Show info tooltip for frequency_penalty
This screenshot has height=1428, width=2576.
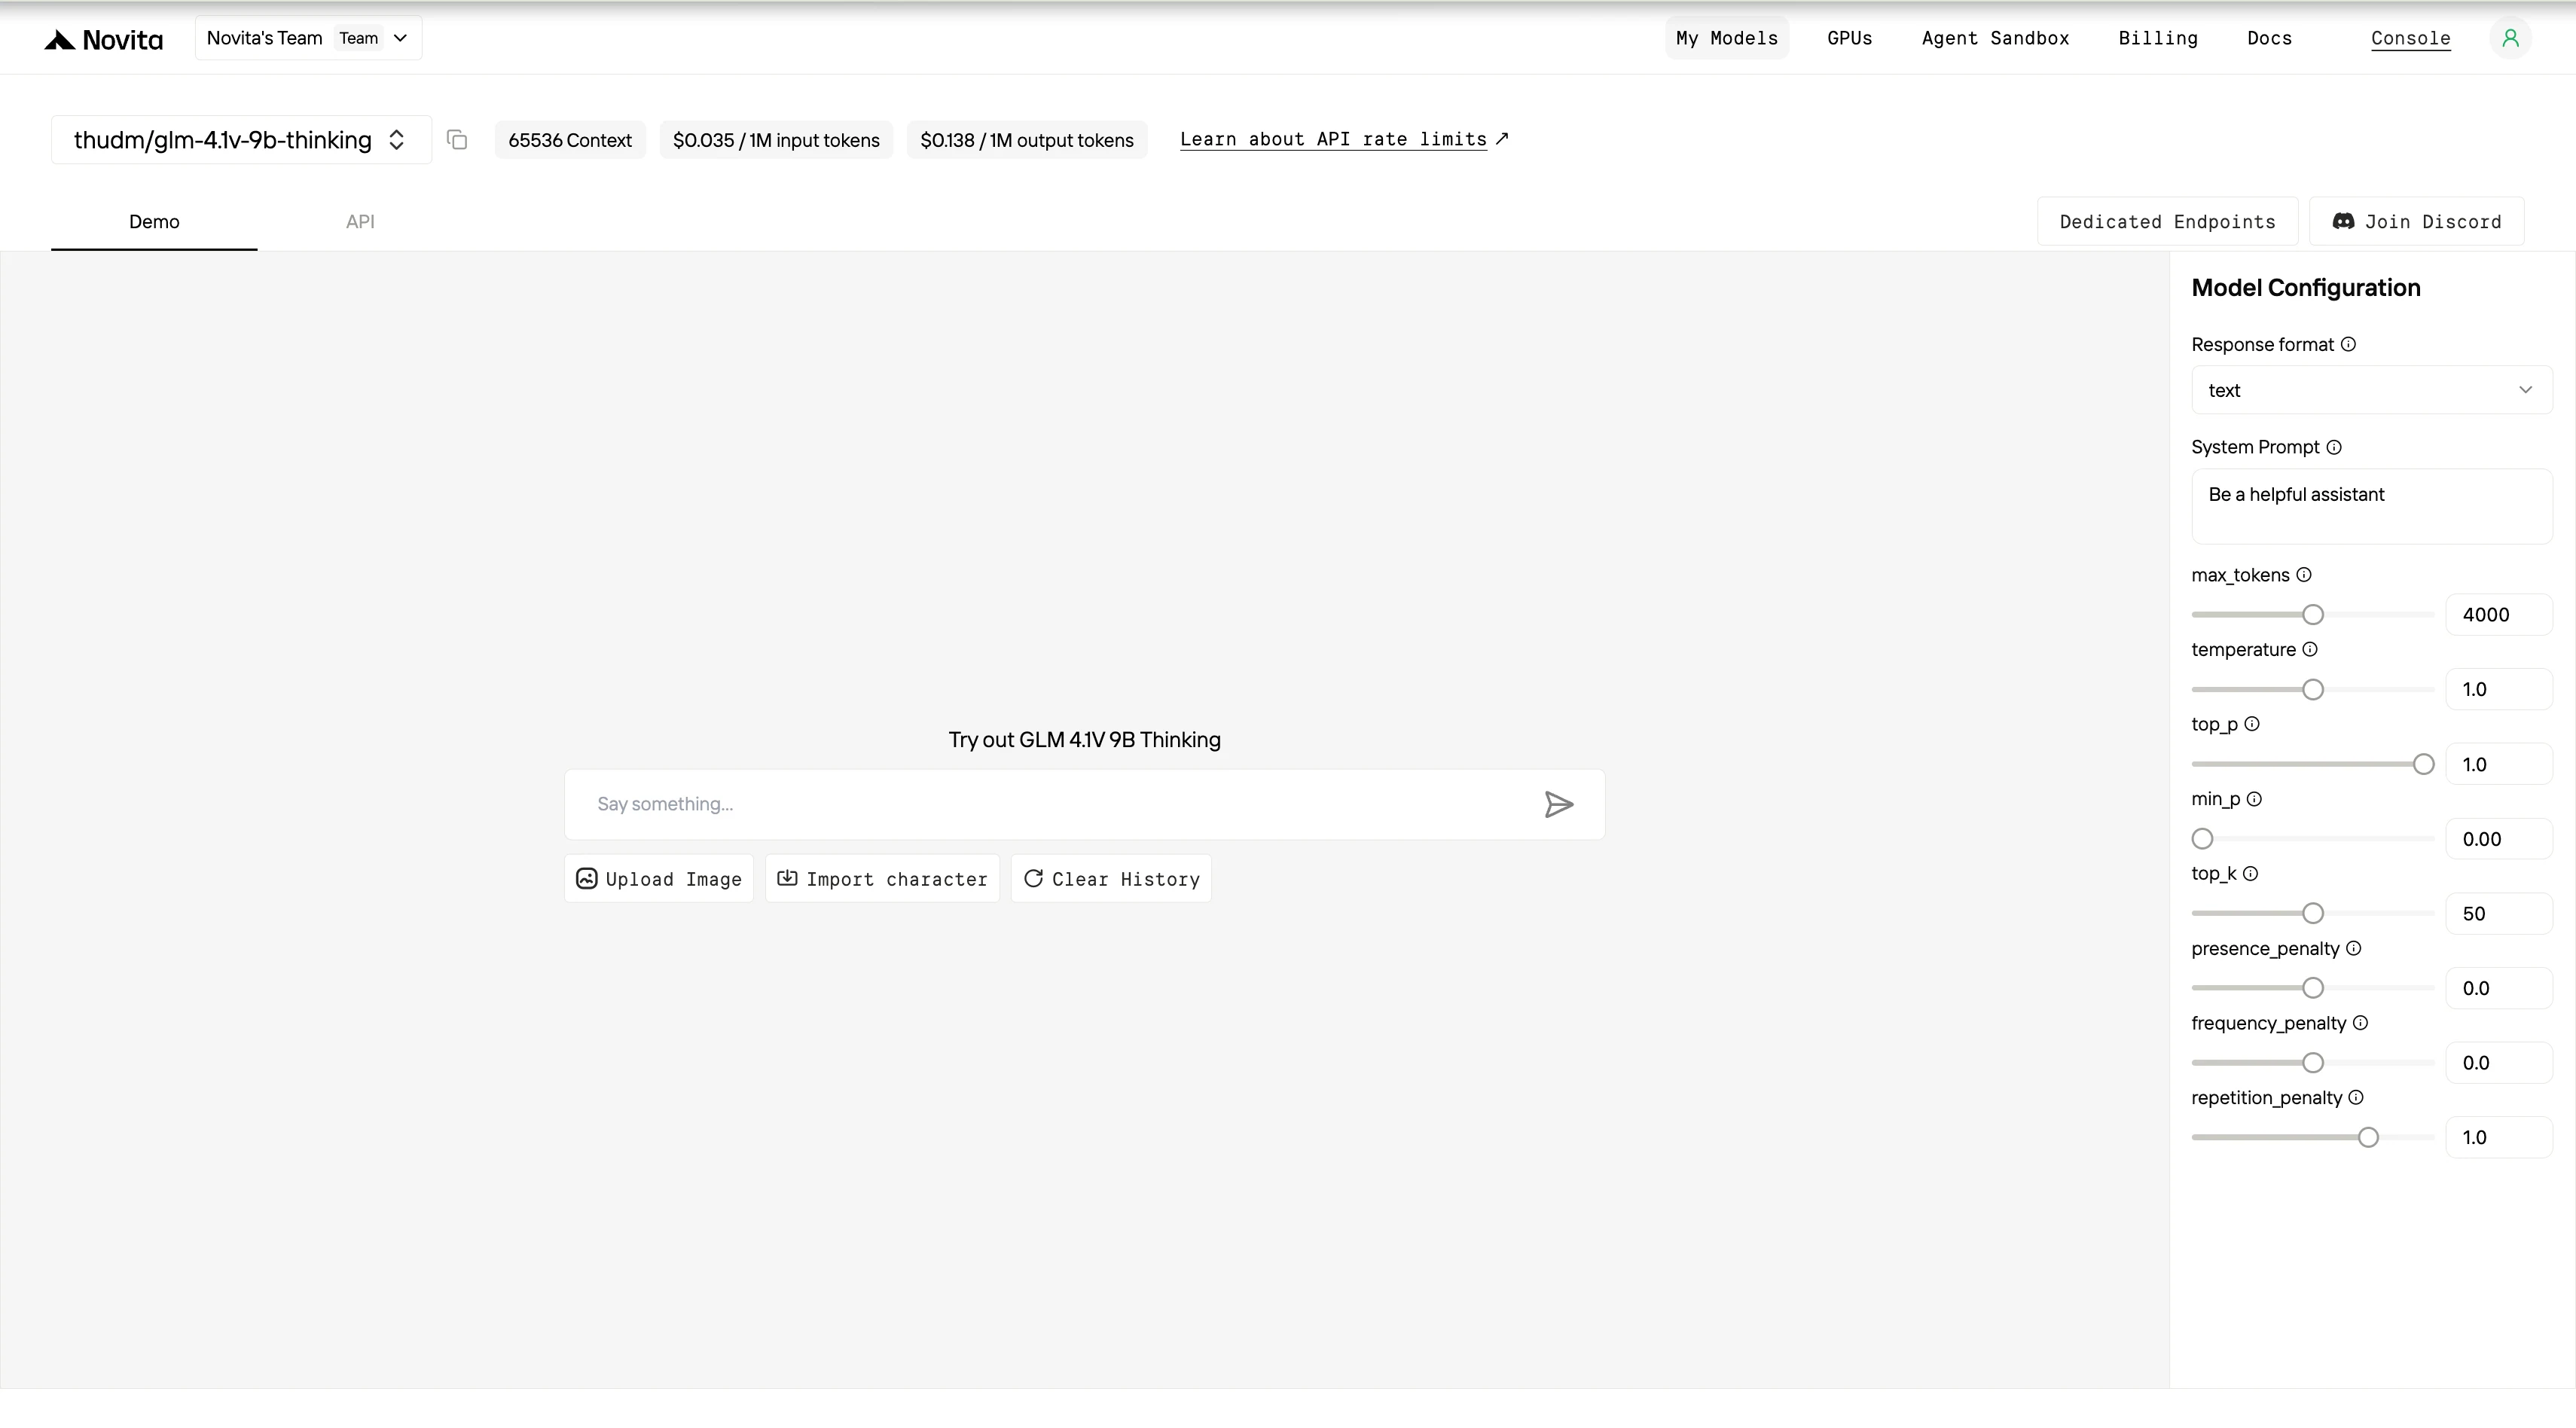pos(2359,1023)
